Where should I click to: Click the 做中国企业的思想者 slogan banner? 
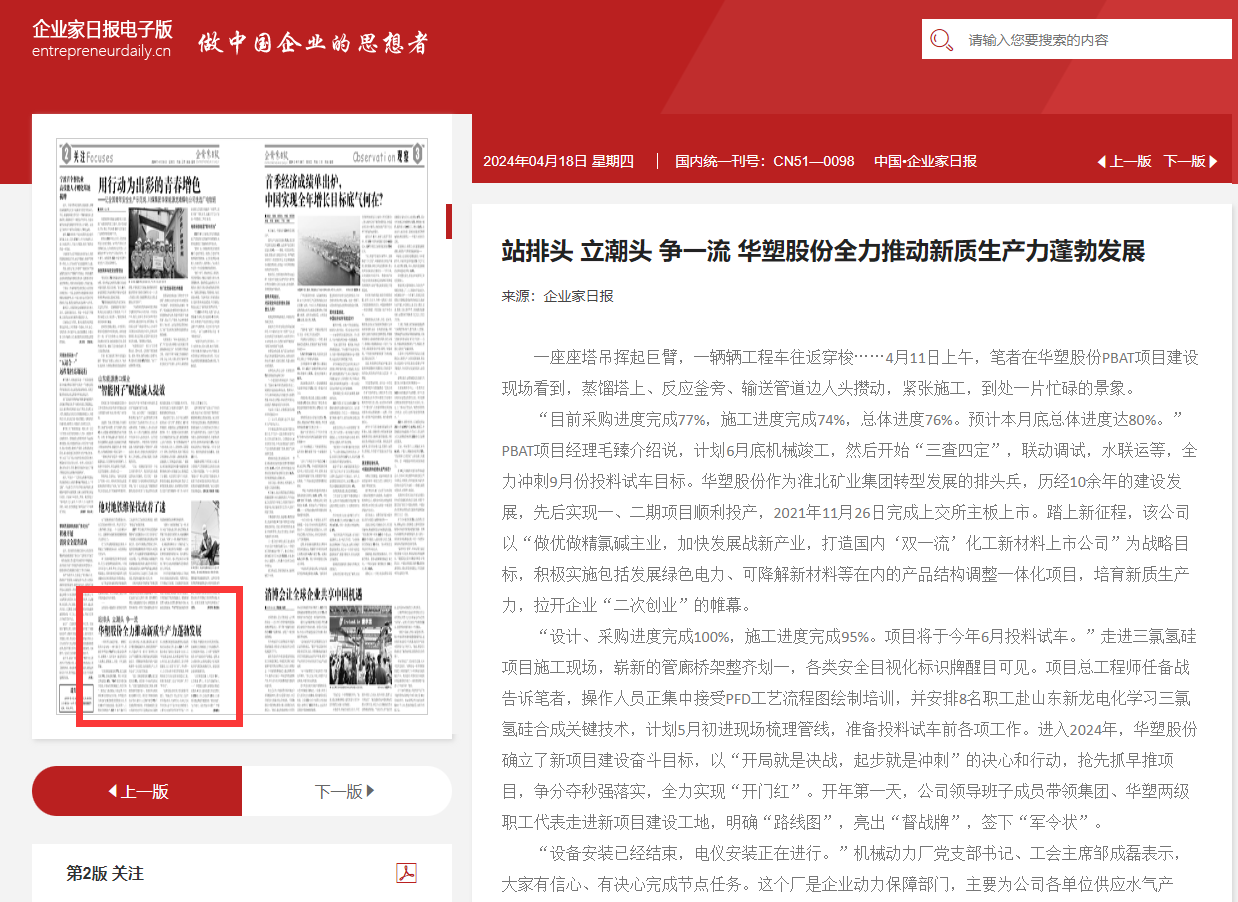coord(313,43)
